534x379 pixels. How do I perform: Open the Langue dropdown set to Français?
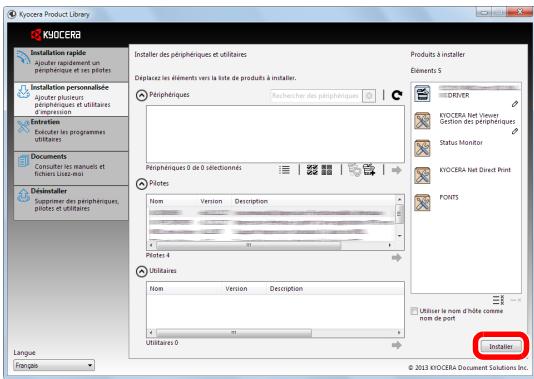point(54,365)
